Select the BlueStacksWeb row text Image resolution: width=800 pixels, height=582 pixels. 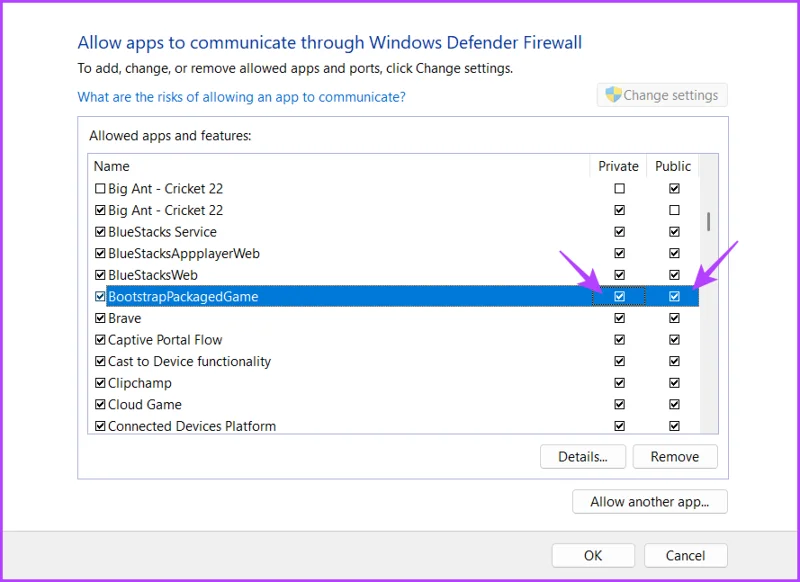click(153, 275)
